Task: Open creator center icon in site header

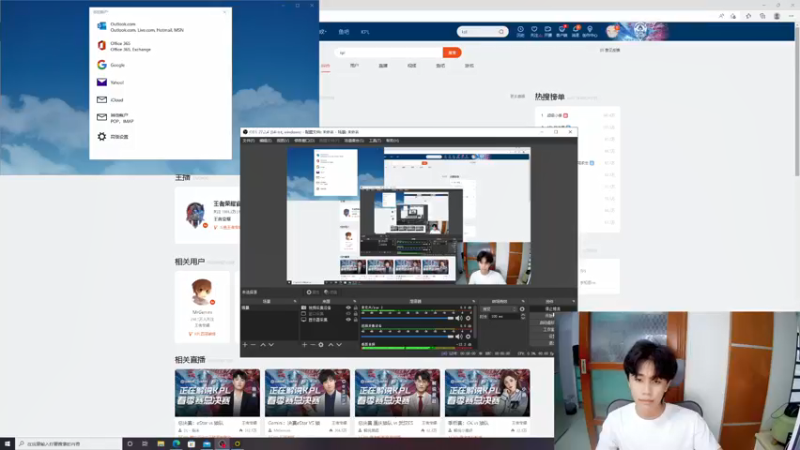Action: (590, 31)
